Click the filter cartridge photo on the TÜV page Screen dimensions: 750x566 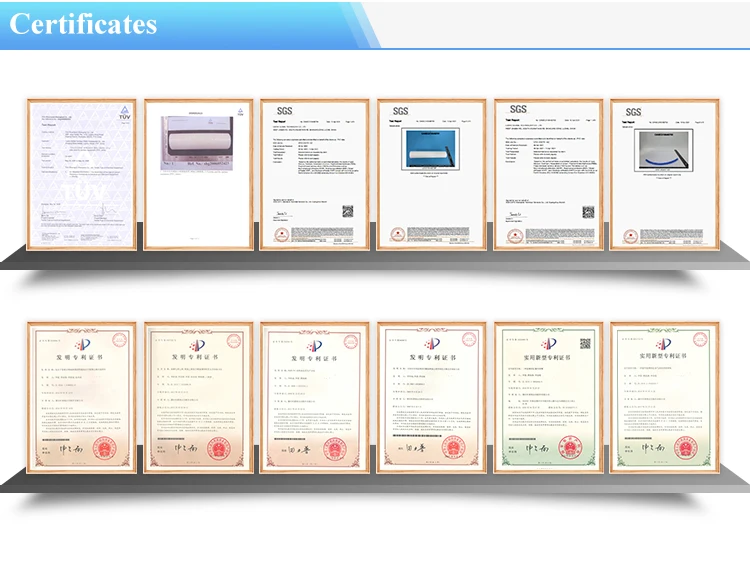tap(197, 143)
